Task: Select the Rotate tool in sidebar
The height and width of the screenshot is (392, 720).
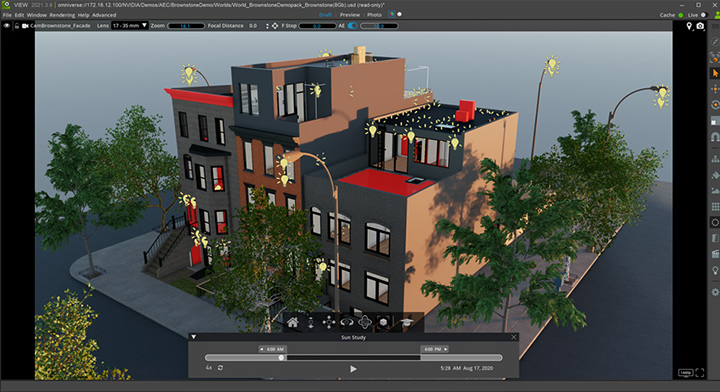Action: [714, 105]
